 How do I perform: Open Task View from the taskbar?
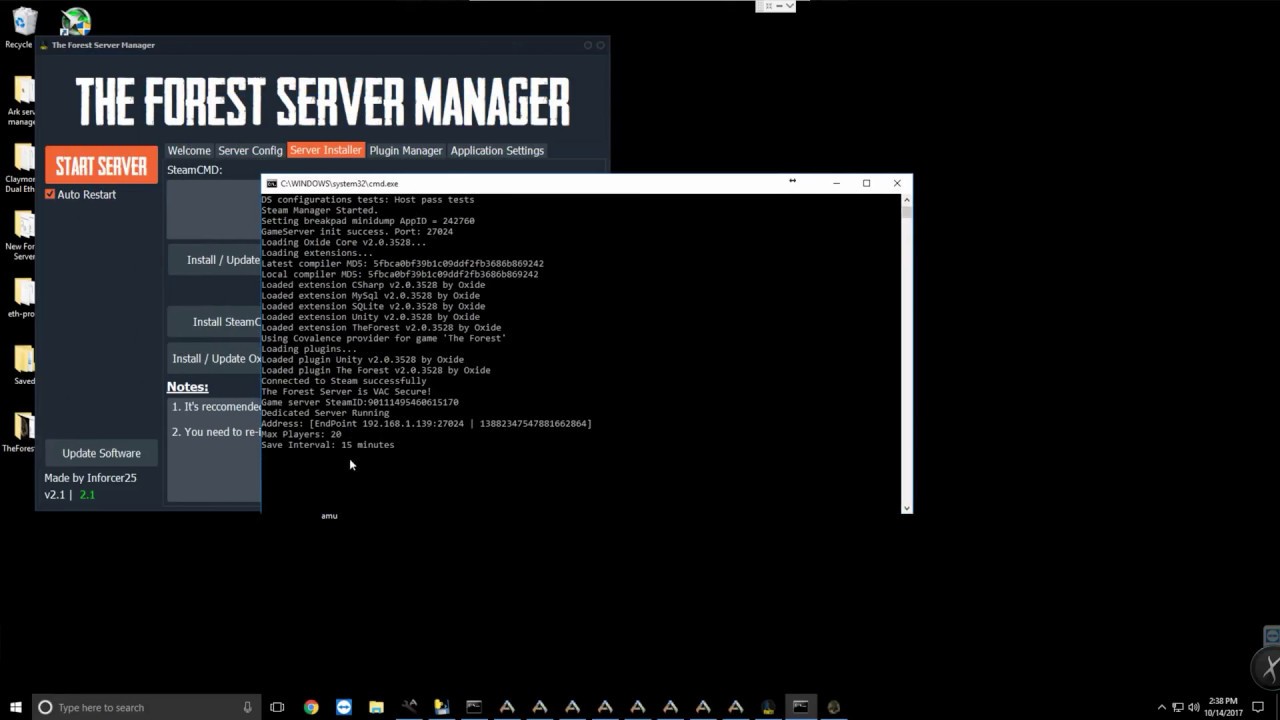tap(277, 707)
